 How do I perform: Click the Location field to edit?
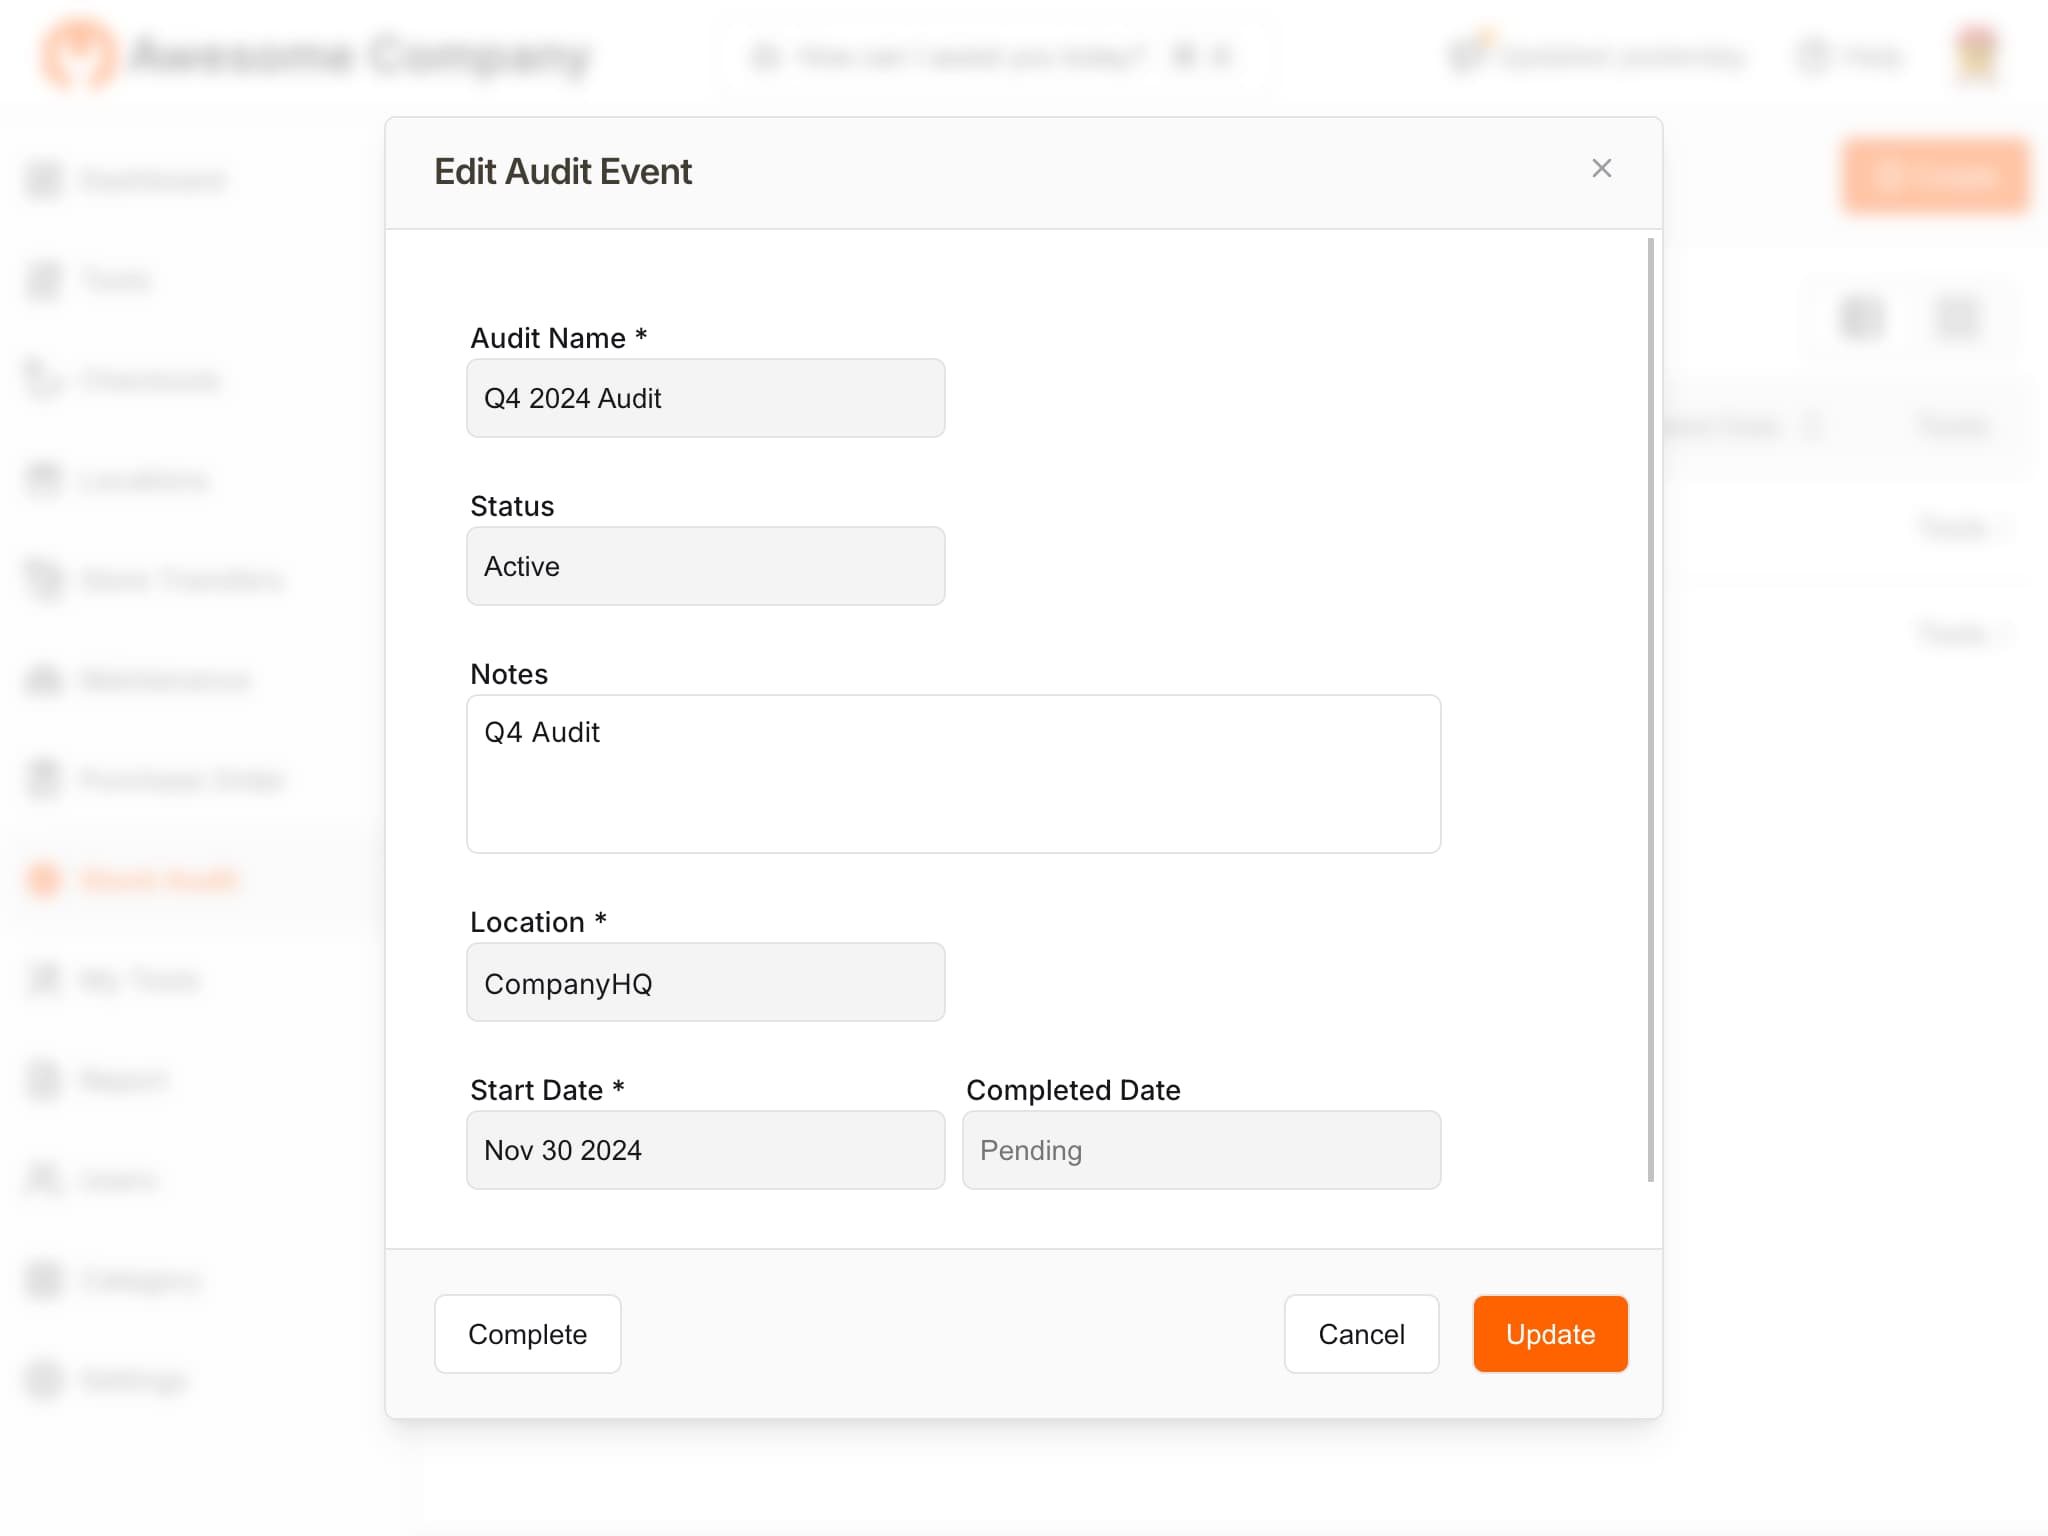point(705,981)
